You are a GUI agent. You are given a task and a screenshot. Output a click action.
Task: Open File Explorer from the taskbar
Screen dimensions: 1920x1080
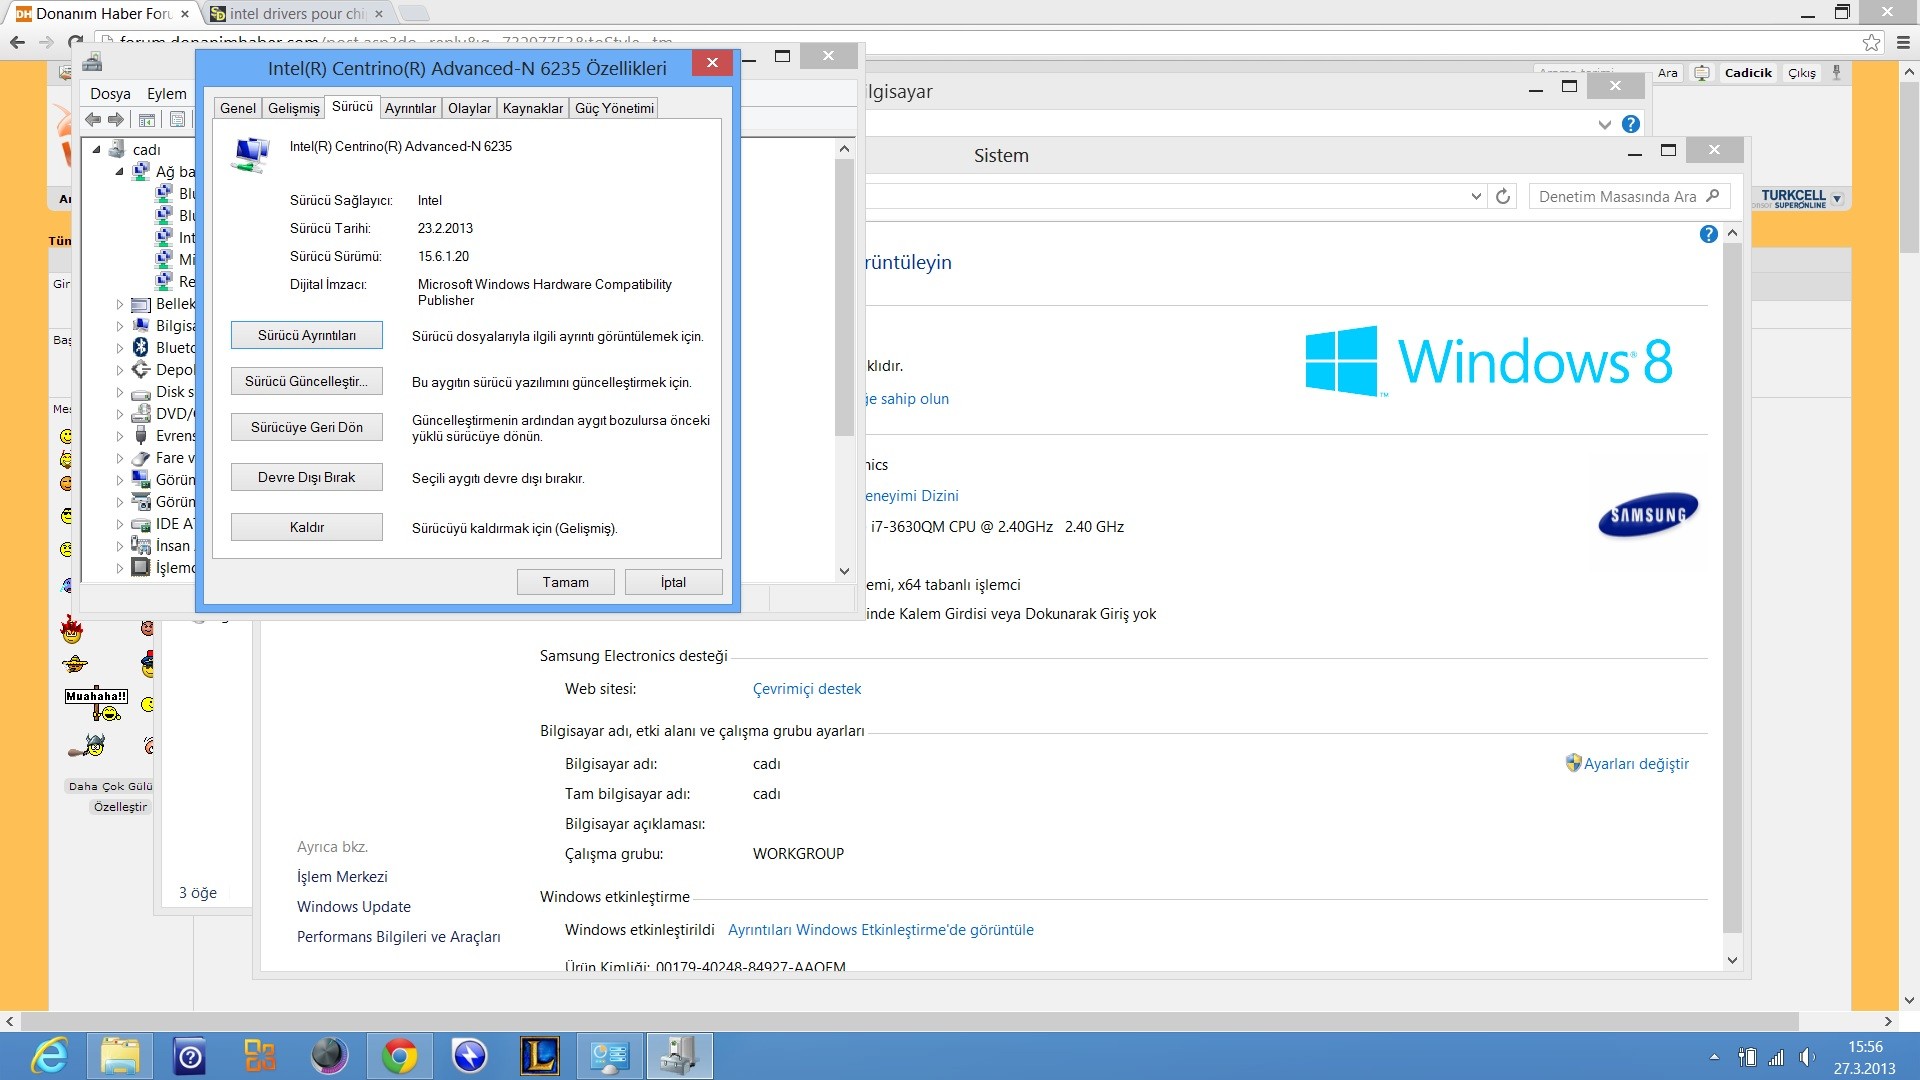pos(120,1056)
